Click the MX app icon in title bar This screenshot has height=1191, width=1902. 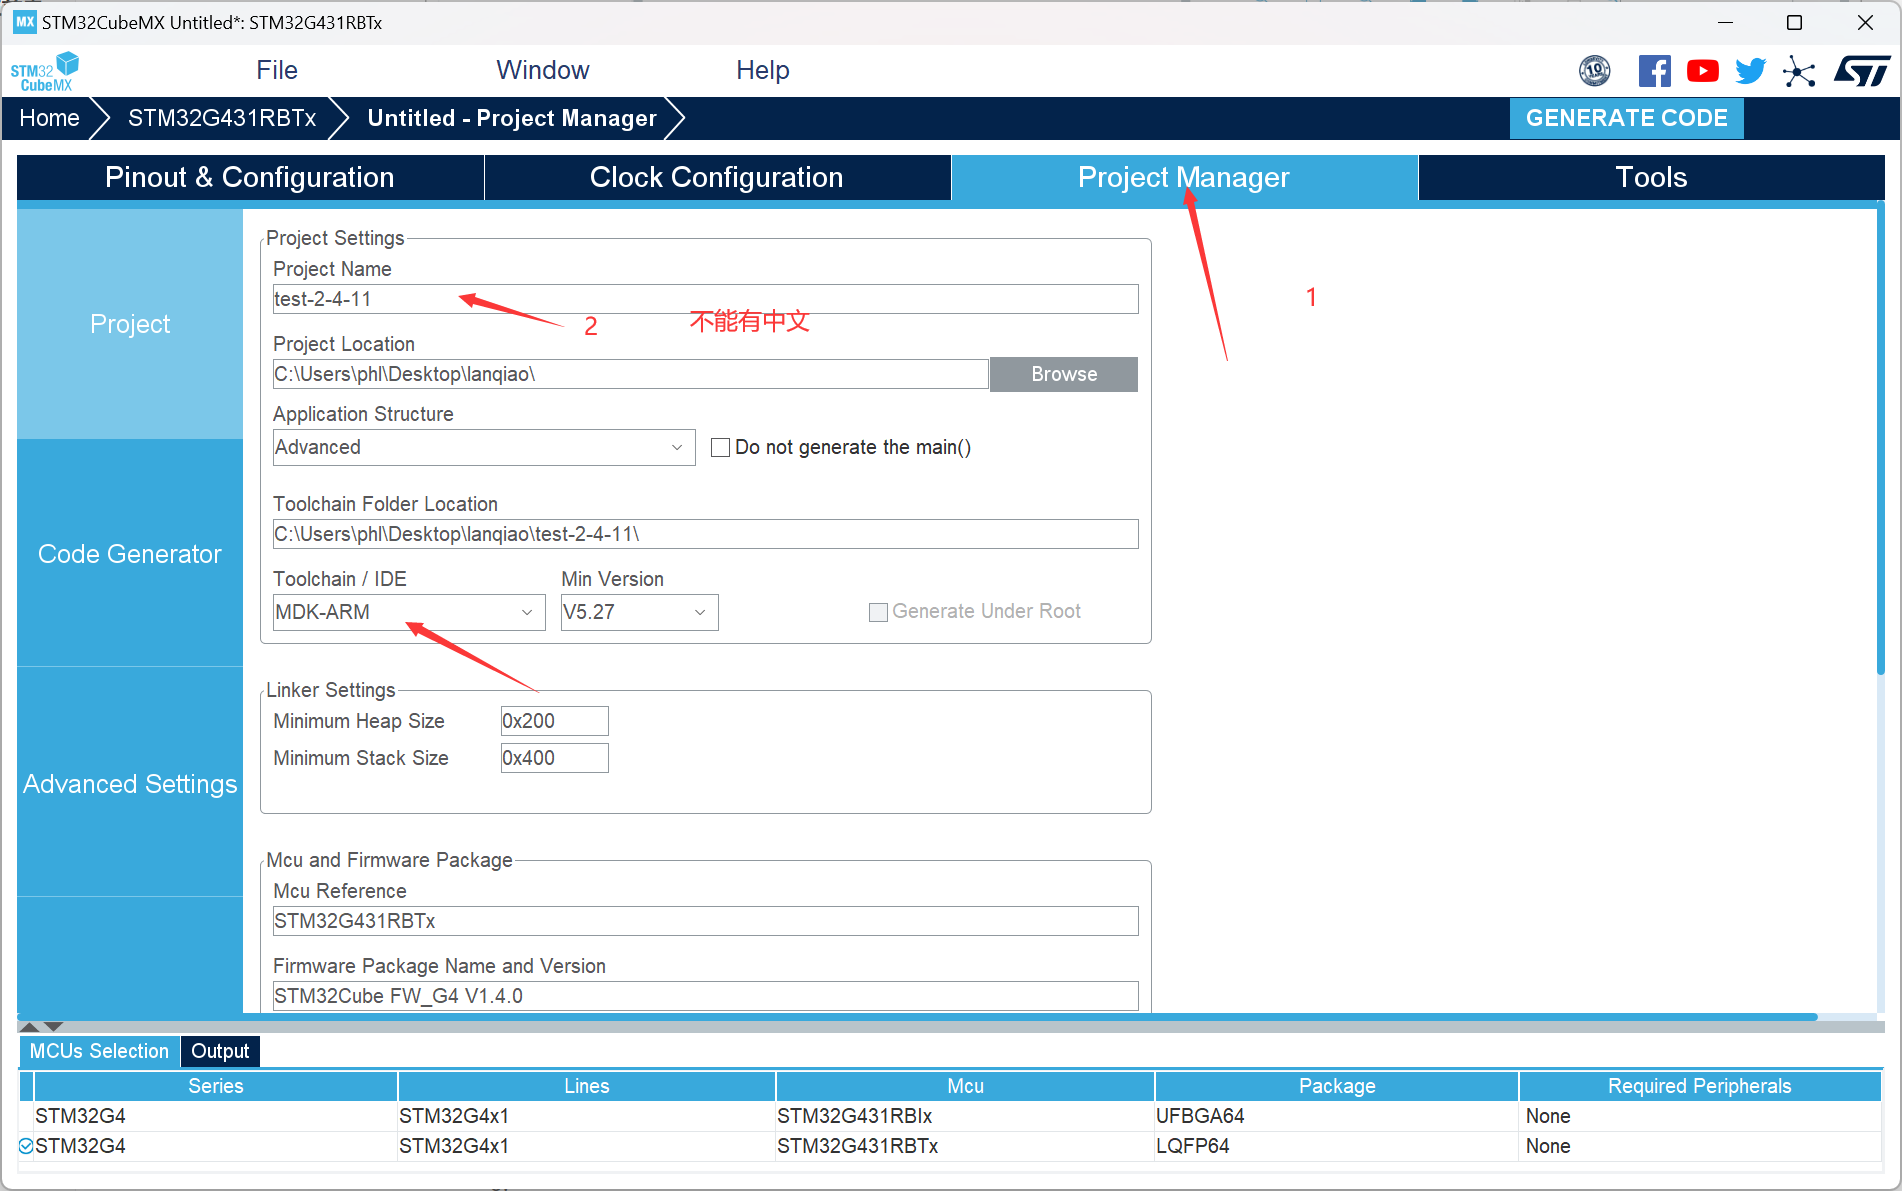[25, 22]
